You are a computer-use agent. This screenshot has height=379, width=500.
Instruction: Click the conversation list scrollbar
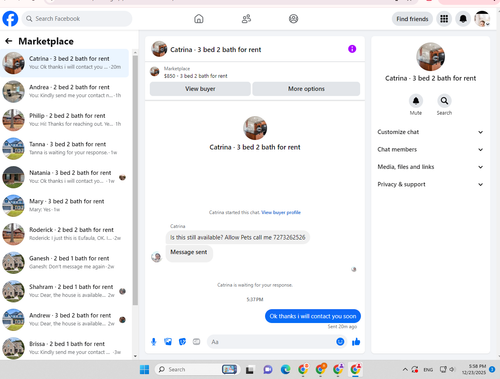pos(135,180)
